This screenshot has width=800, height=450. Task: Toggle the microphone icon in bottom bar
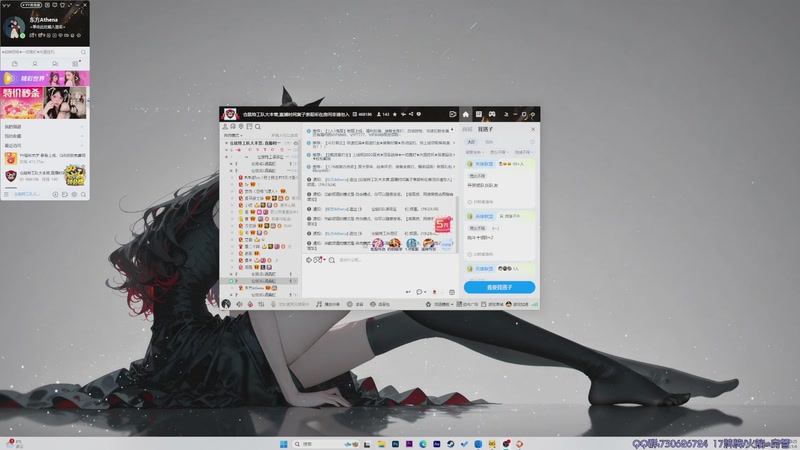click(273, 304)
